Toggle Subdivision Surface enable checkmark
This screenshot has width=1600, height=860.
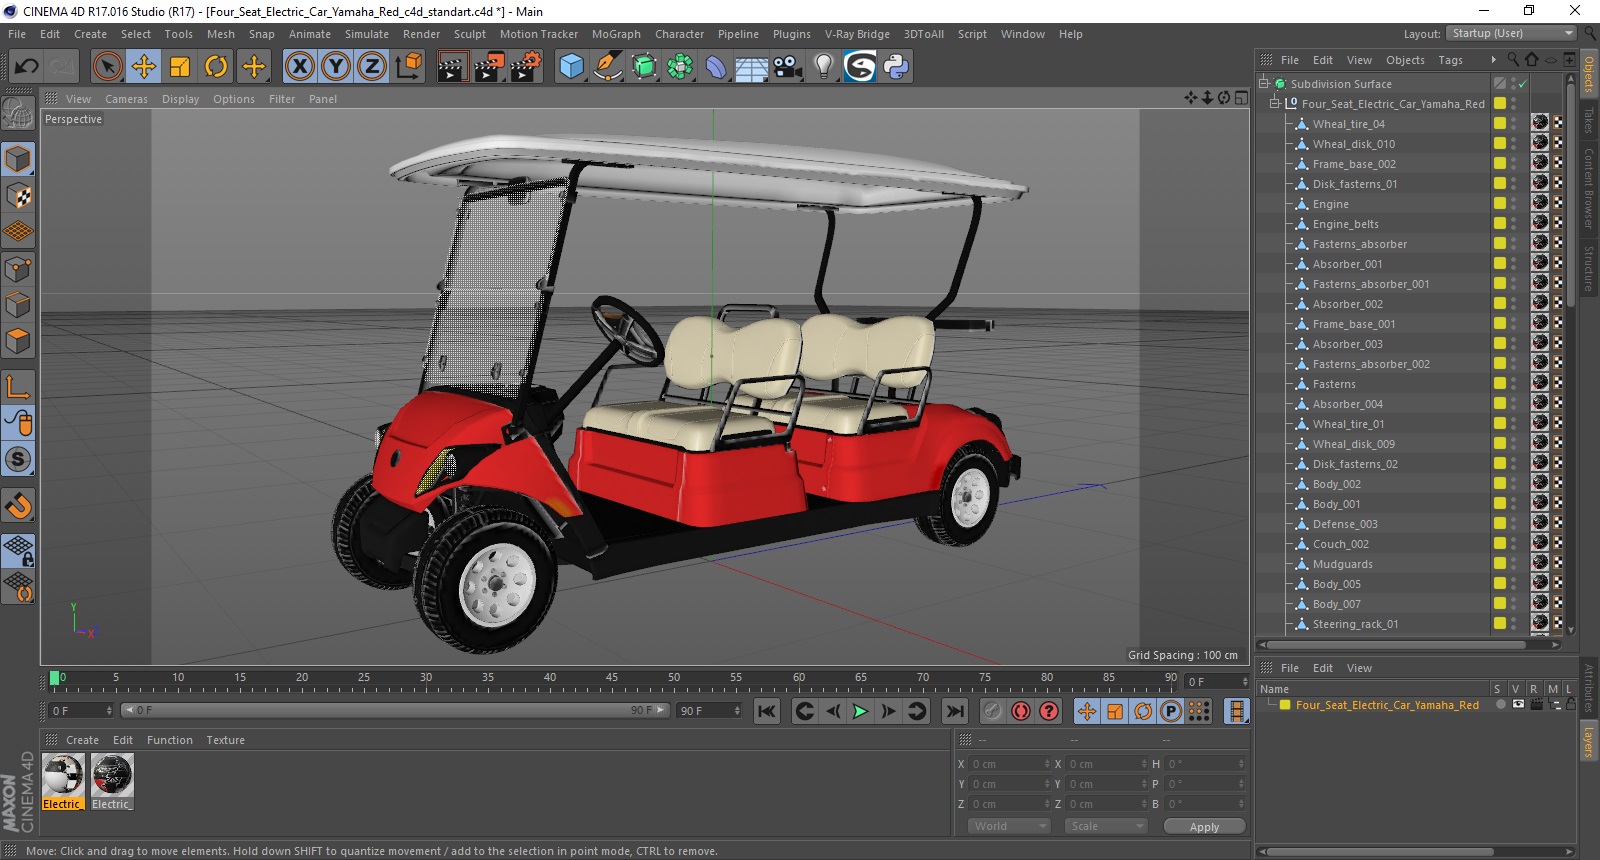[1522, 84]
